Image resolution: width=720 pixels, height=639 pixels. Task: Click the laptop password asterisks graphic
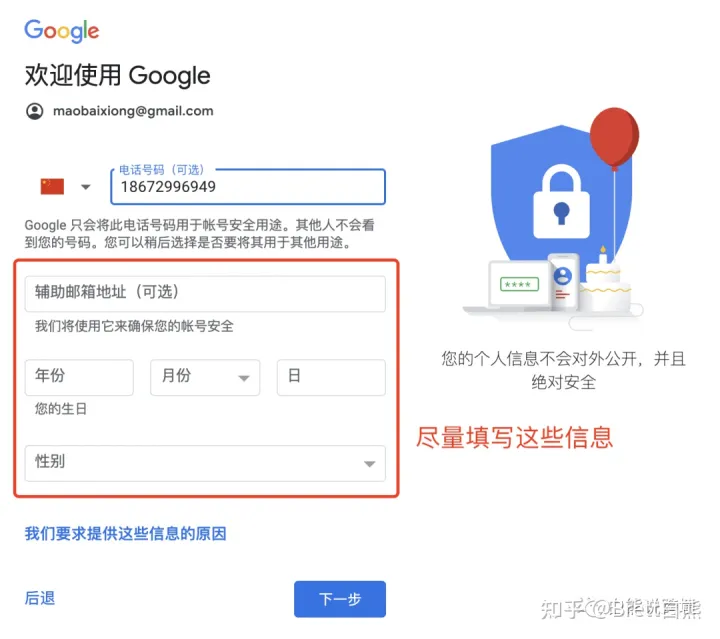tap(519, 285)
